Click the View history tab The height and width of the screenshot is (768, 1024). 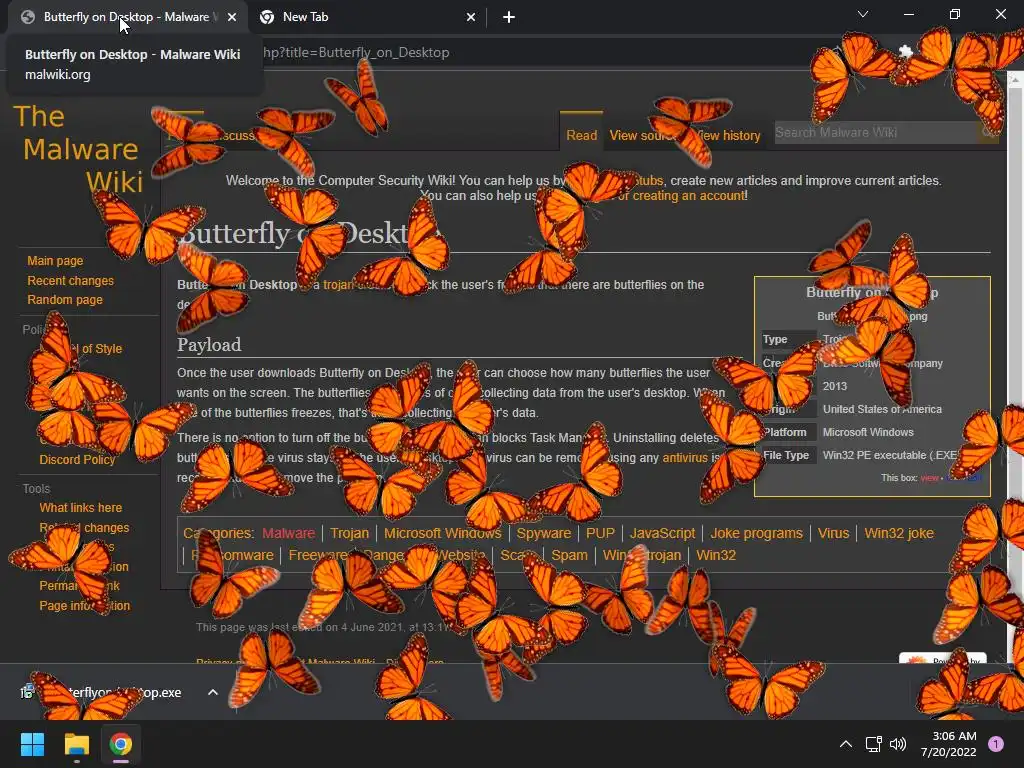(730, 135)
